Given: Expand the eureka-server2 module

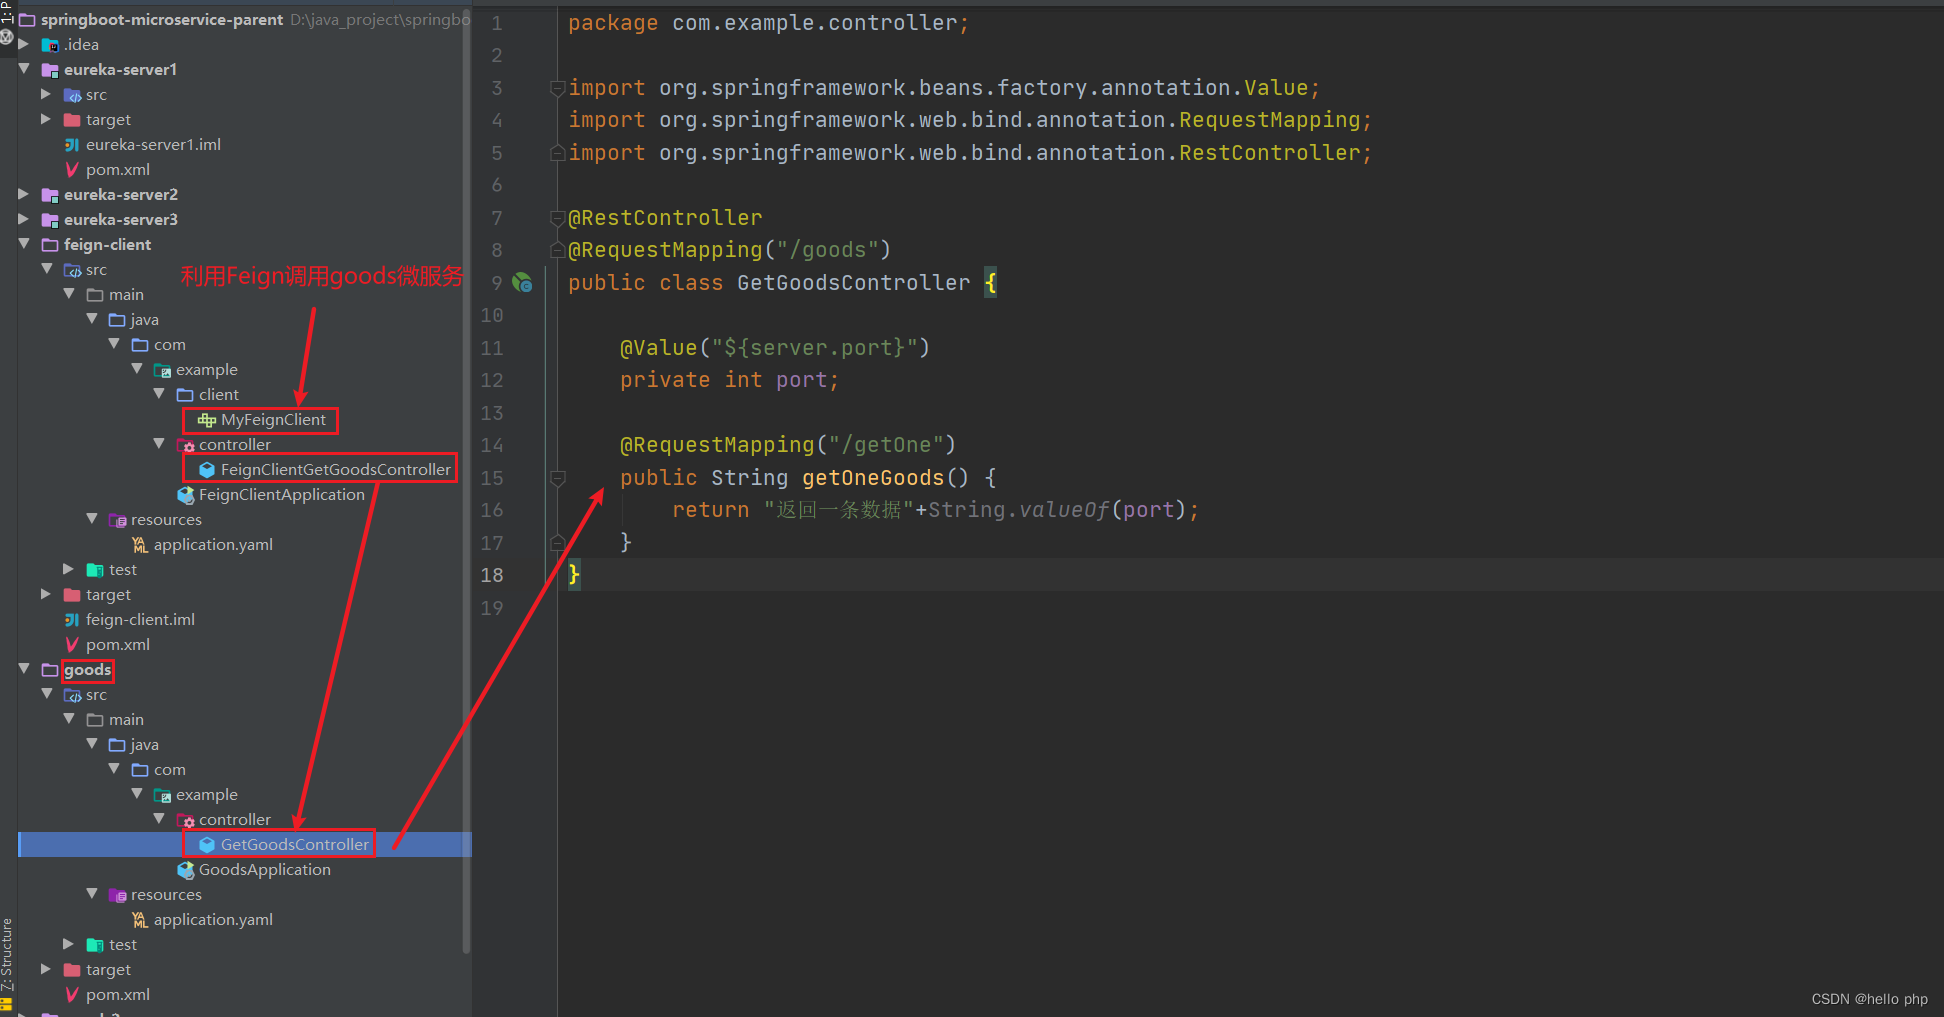Looking at the screenshot, I should point(24,194).
